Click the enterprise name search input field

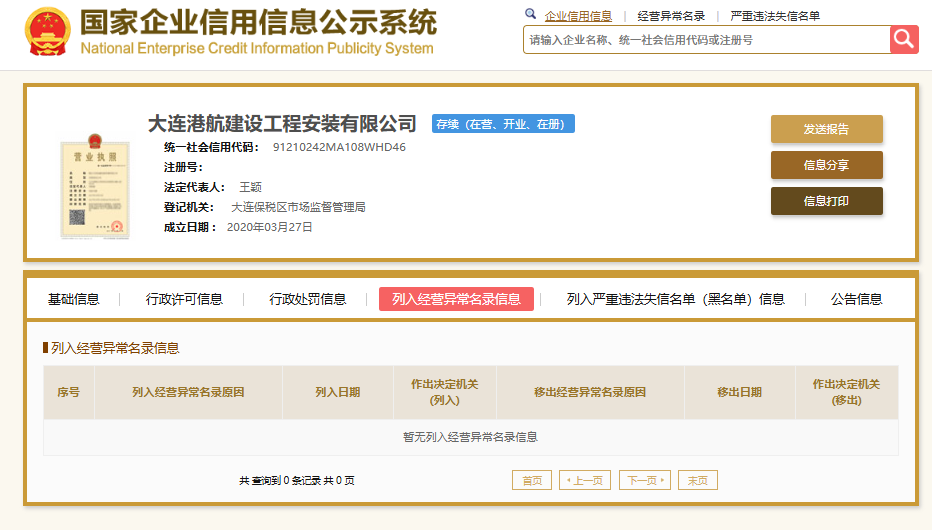707,40
